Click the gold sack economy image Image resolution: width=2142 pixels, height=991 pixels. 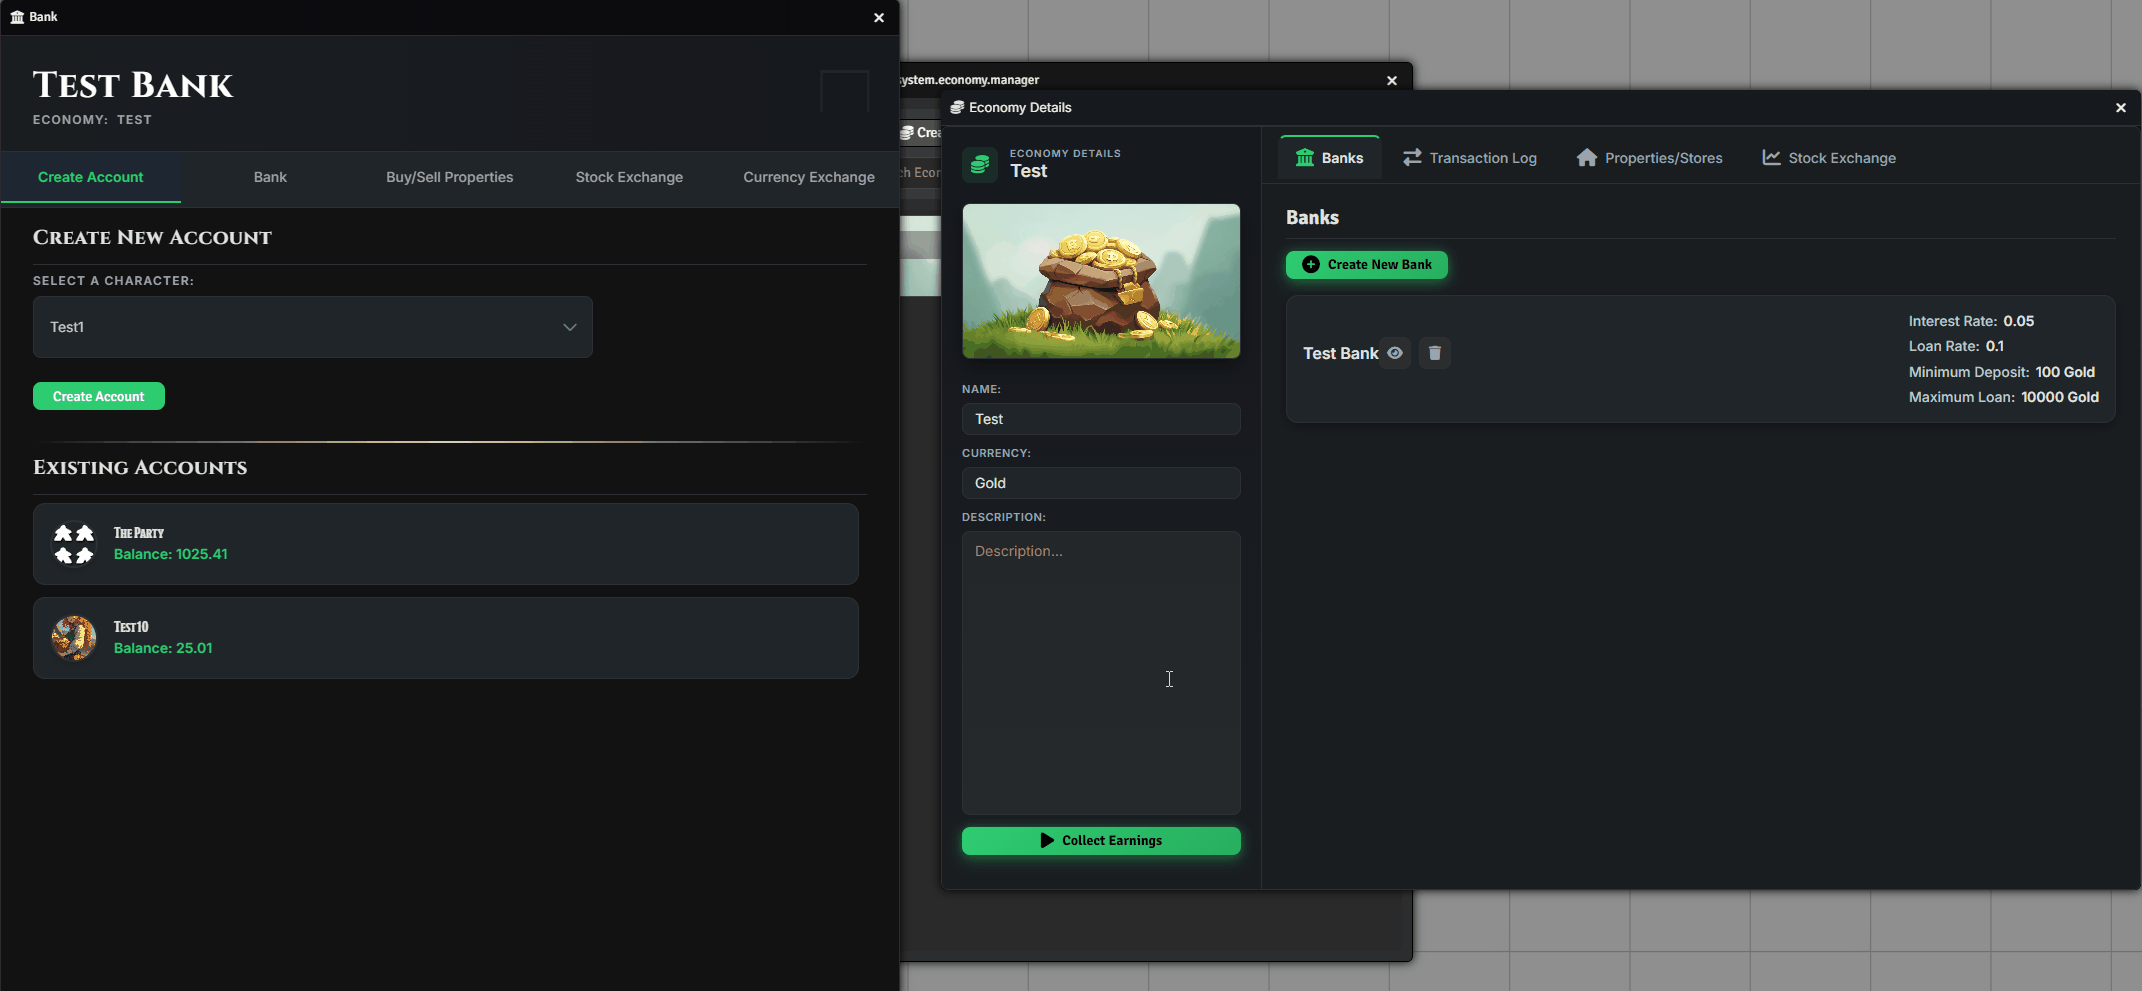coord(1101,281)
